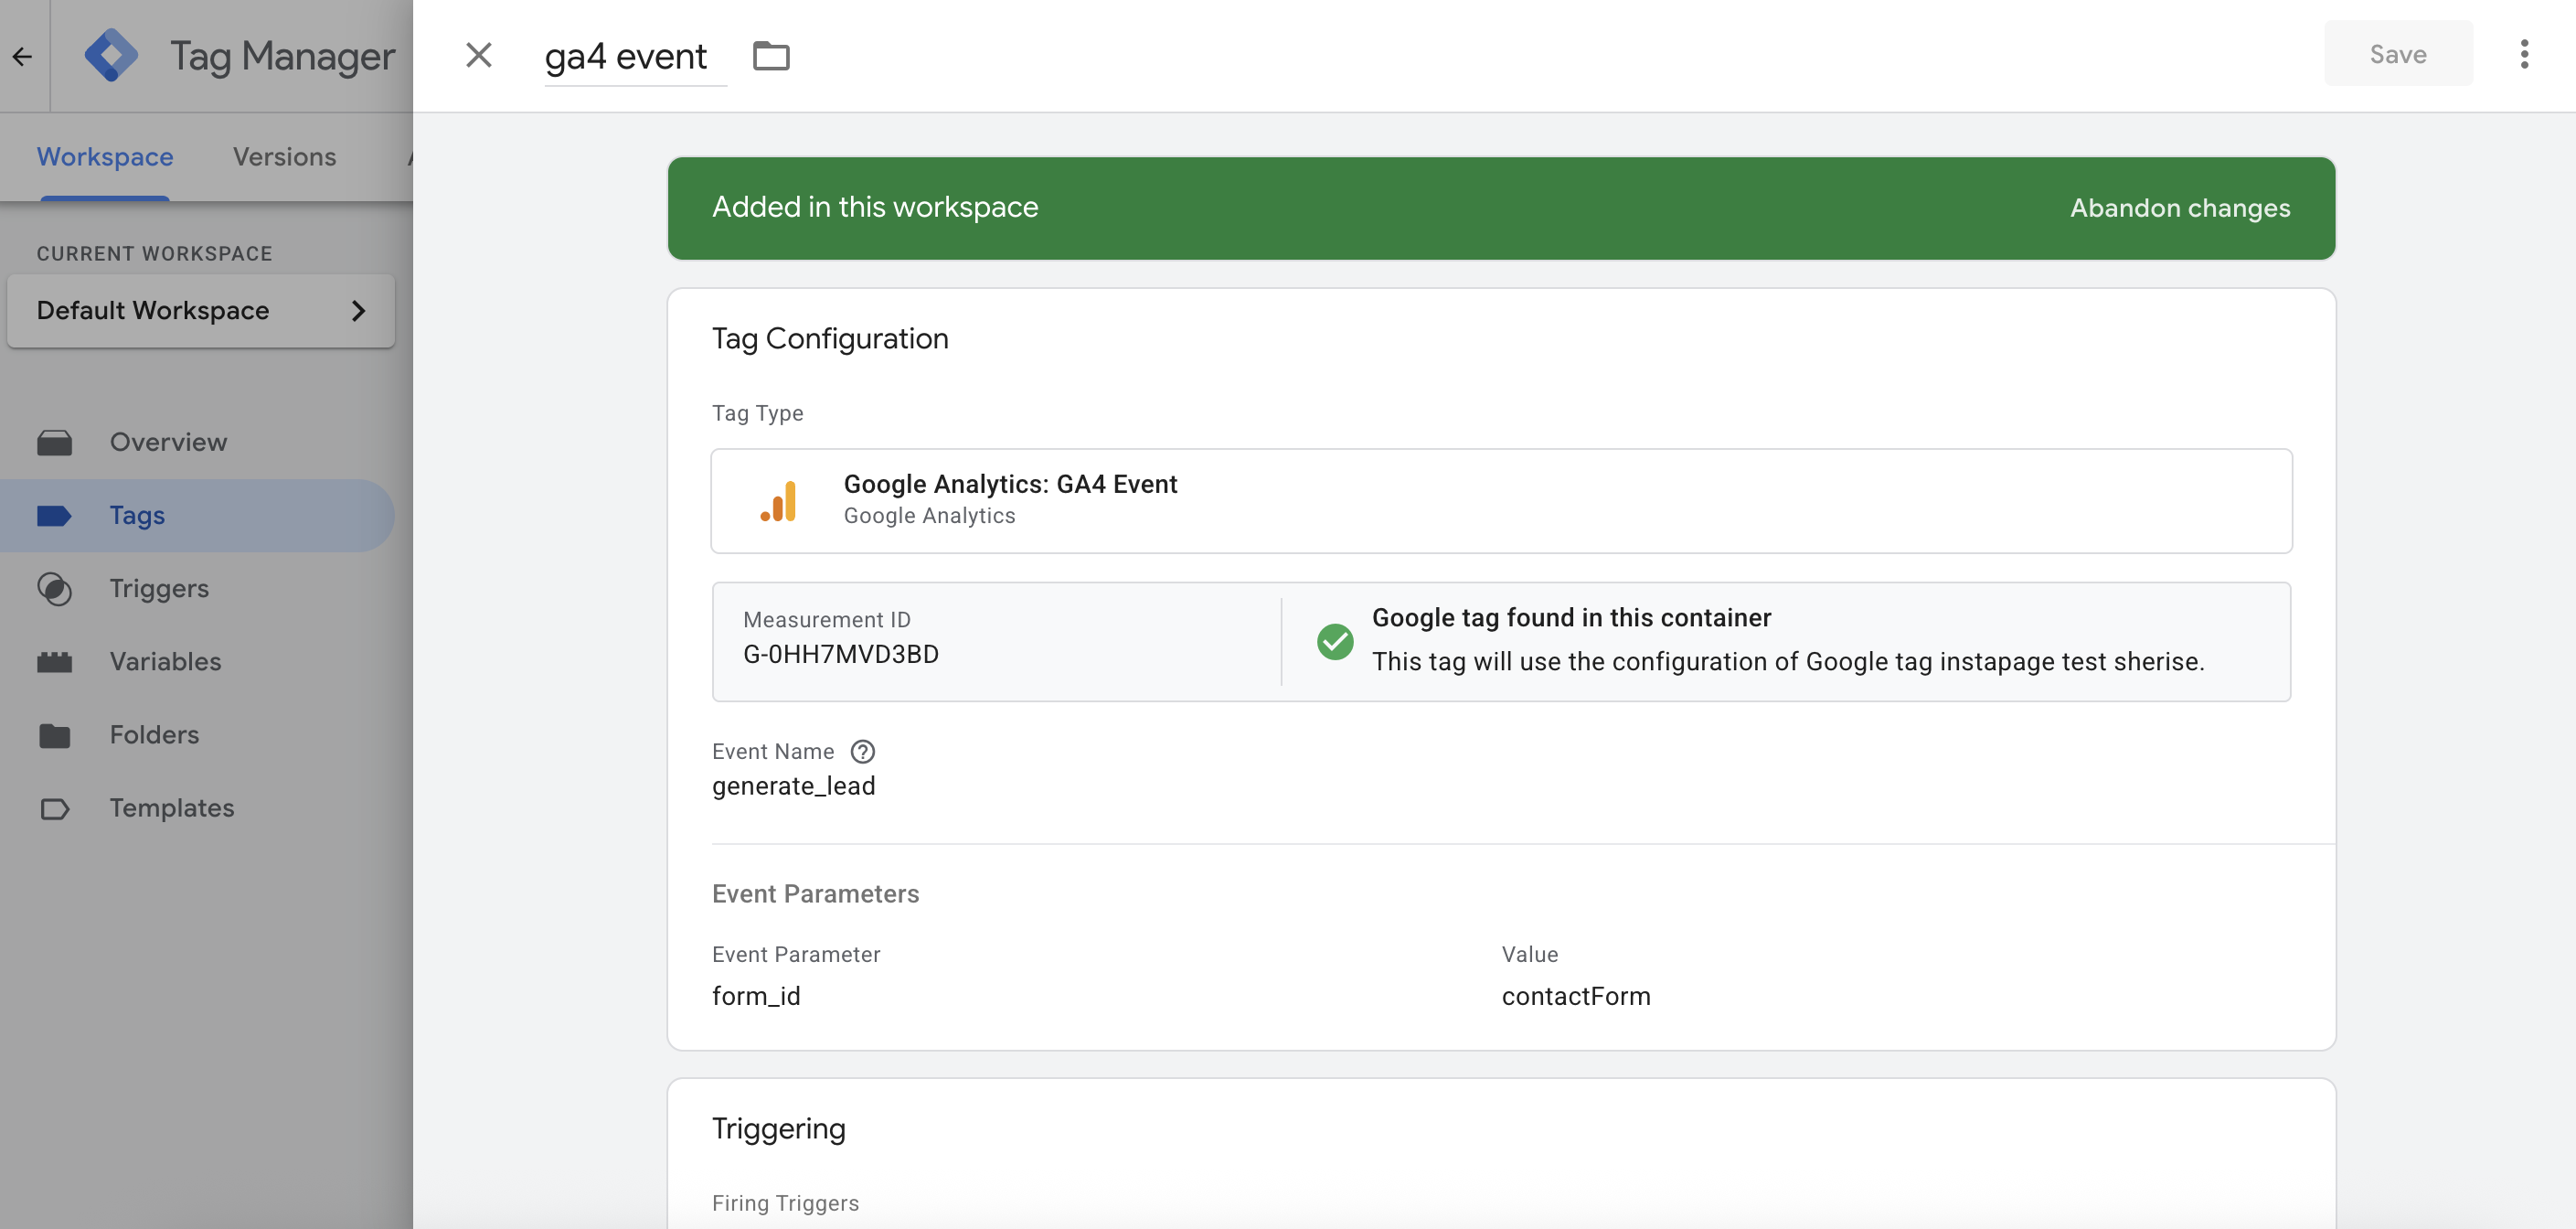Open Variables in the sidebar
The width and height of the screenshot is (2576, 1229).
(165, 661)
